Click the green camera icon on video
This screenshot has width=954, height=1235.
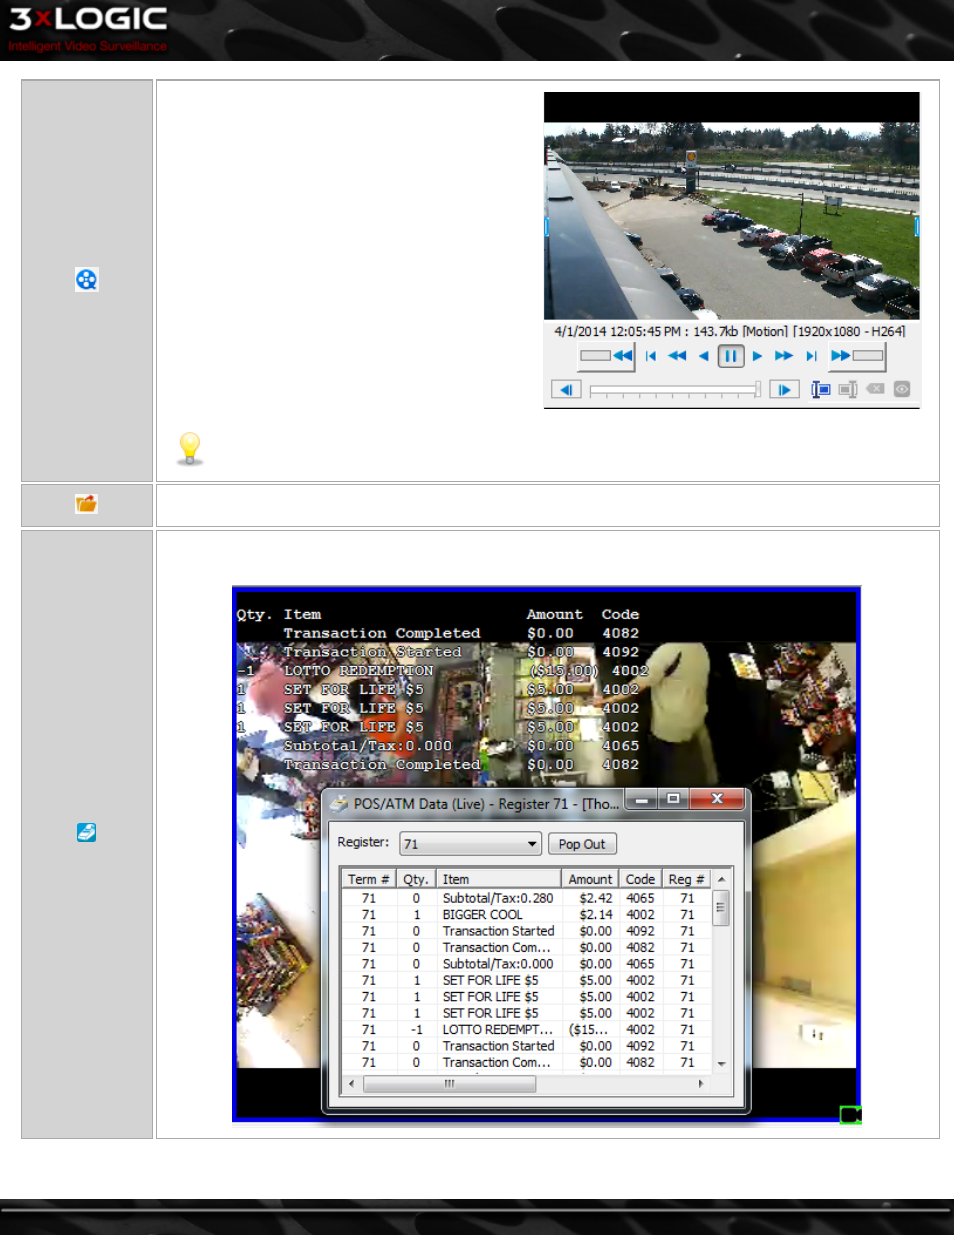tap(850, 1114)
